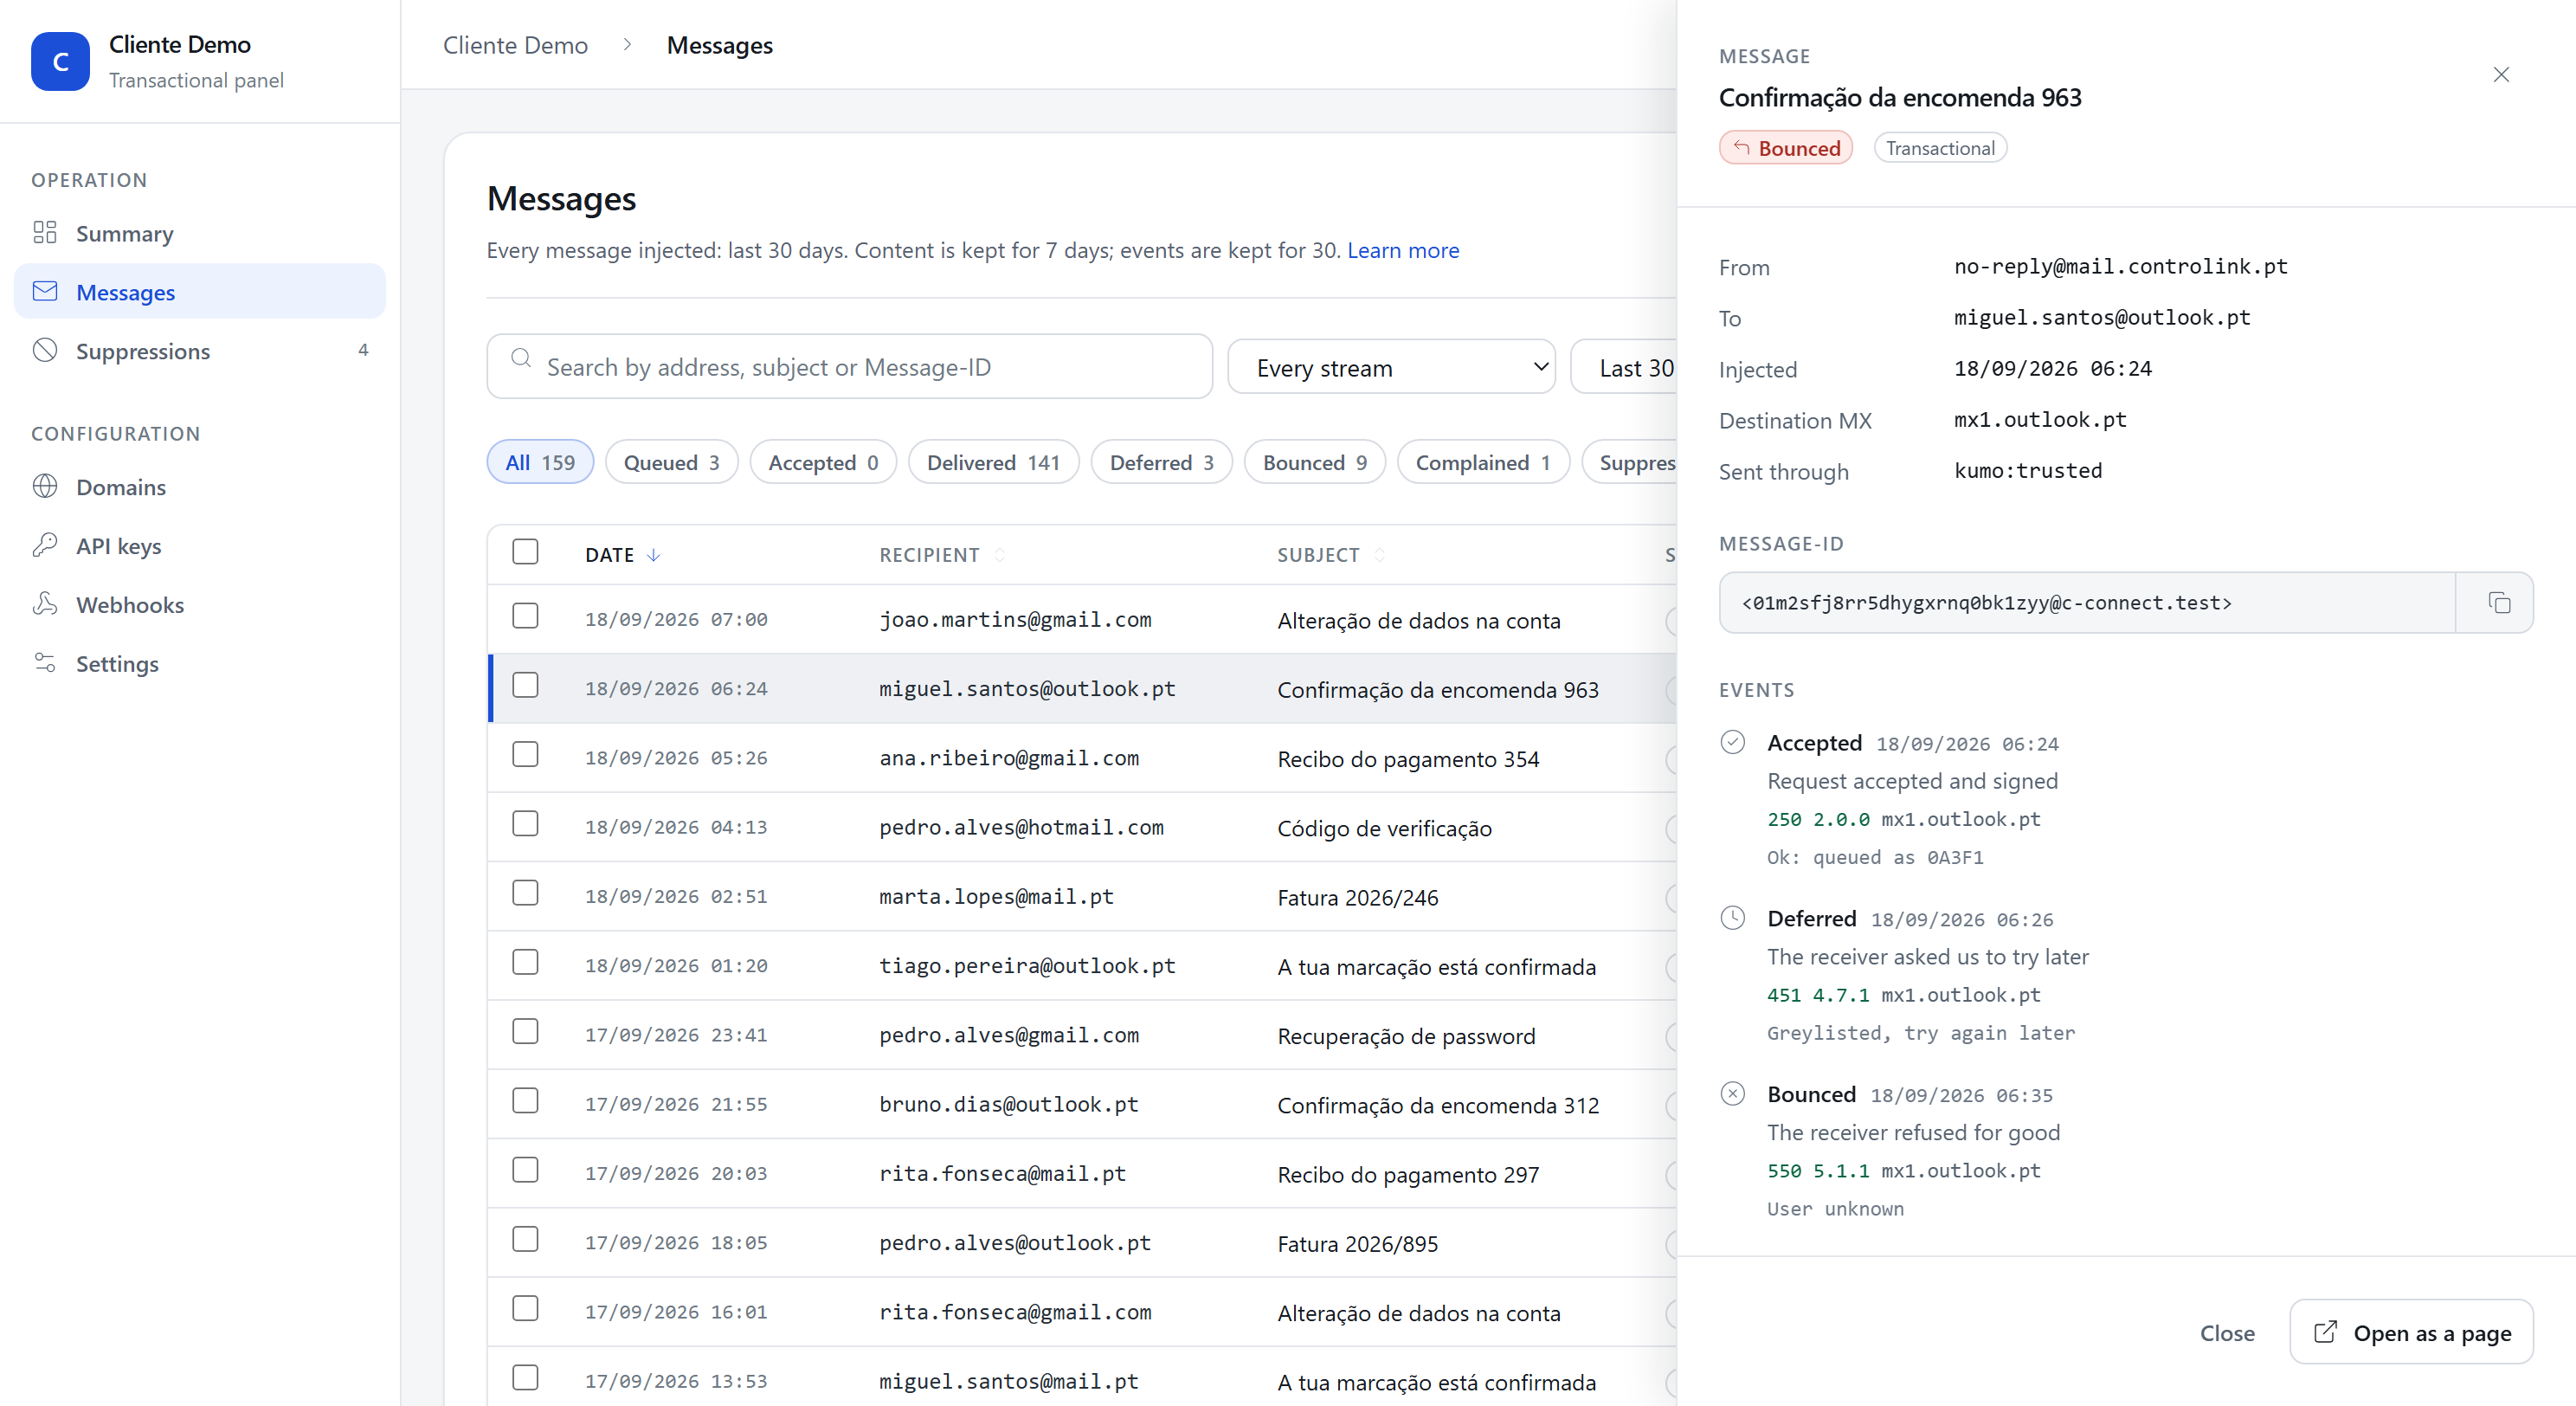Click the Settings sliders icon
2576x1406 pixels.
pos(45,663)
